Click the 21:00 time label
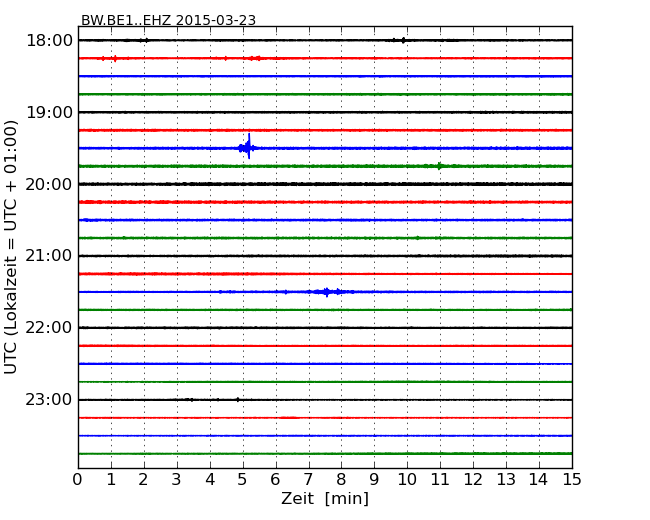 pos(49,256)
